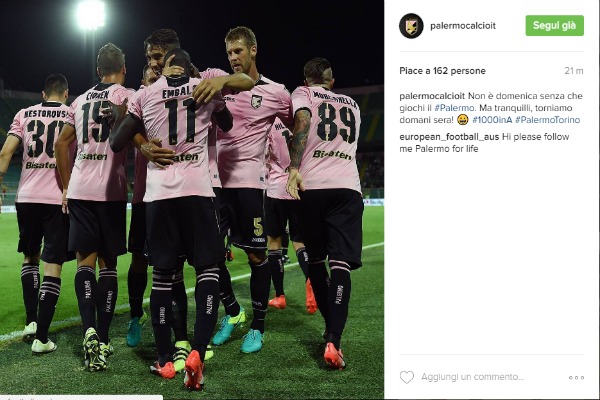Click player number 11 jersey in photo
The height and width of the screenshot is (400, 600).
tap(180, 122)
